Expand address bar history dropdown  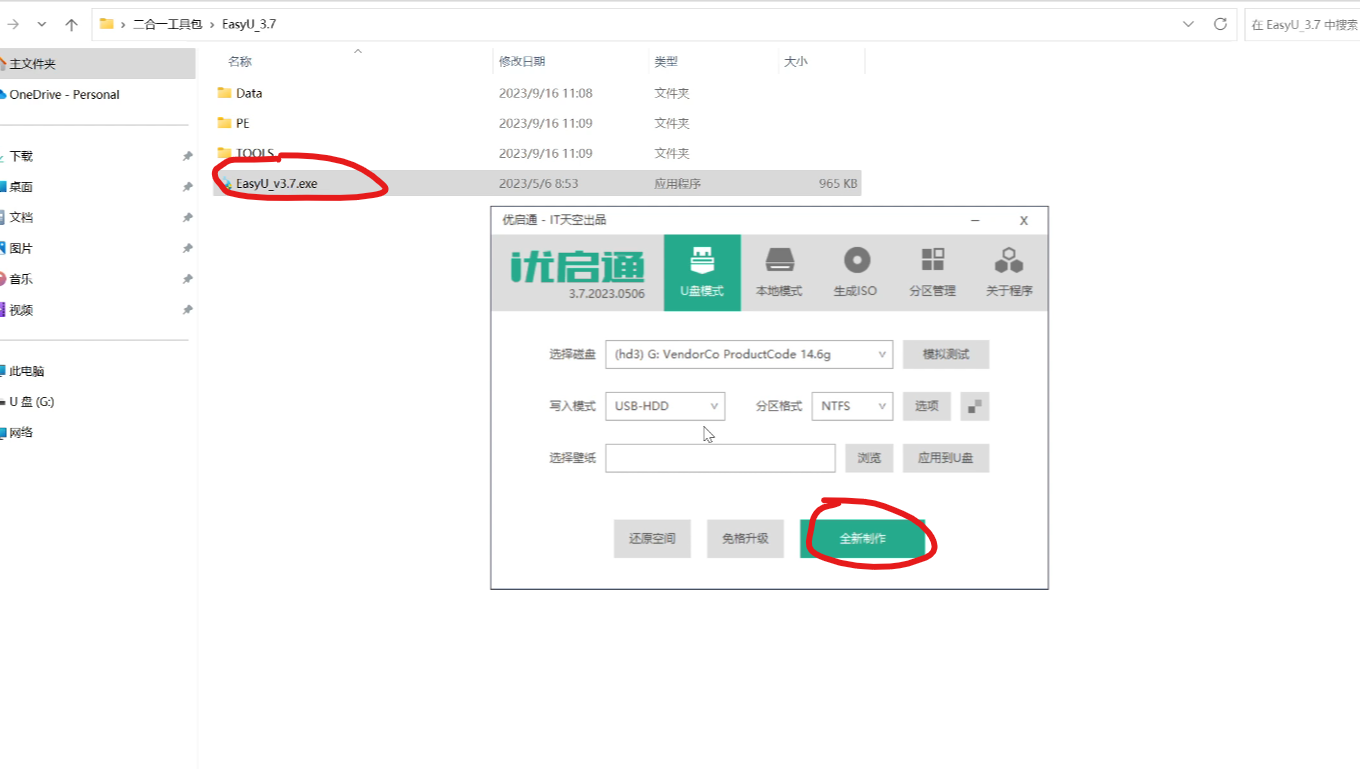pyautogui.click(x=1188, y=24)
